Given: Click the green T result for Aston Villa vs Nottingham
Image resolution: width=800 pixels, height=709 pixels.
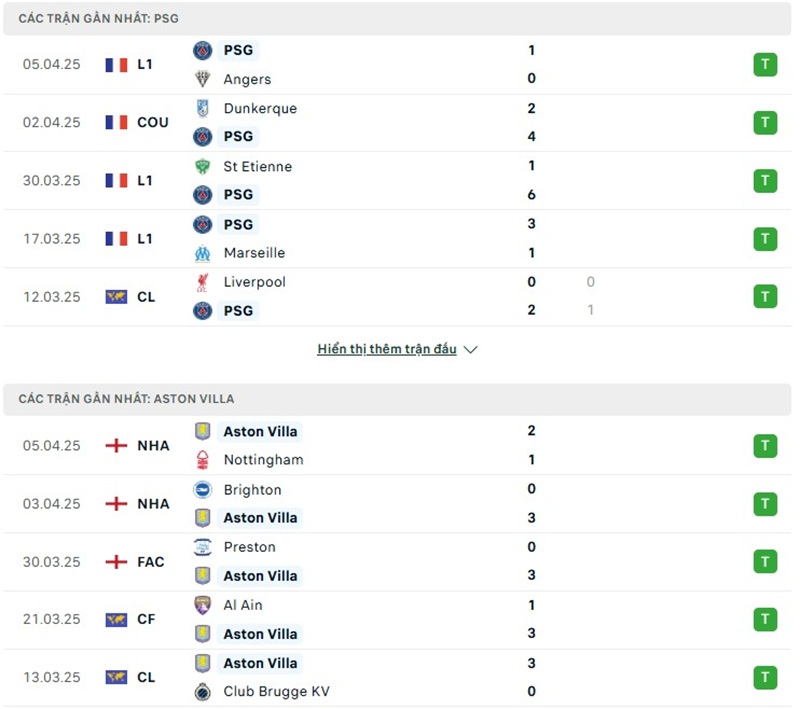Looking at the screenshot, I should click(765, 446).
